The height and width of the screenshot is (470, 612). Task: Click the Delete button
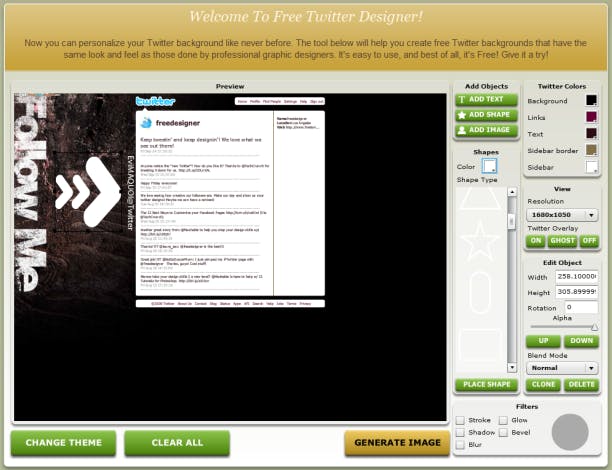[581, 385]
